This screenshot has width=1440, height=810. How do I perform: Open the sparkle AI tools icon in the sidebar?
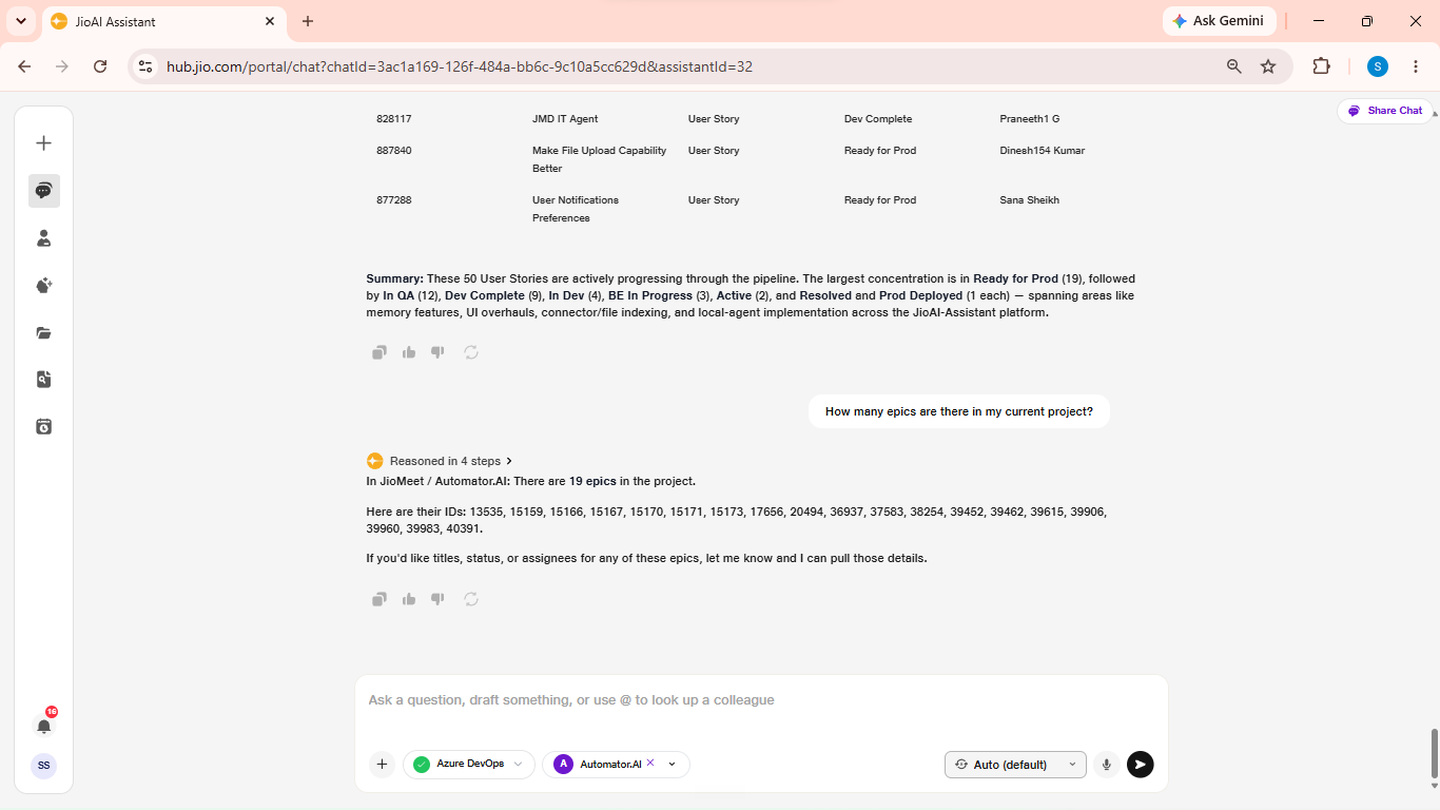pos(44,285)
